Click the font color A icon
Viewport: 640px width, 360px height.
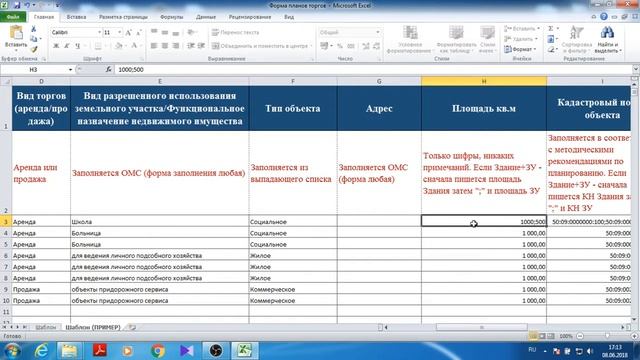tap(134, 46)
